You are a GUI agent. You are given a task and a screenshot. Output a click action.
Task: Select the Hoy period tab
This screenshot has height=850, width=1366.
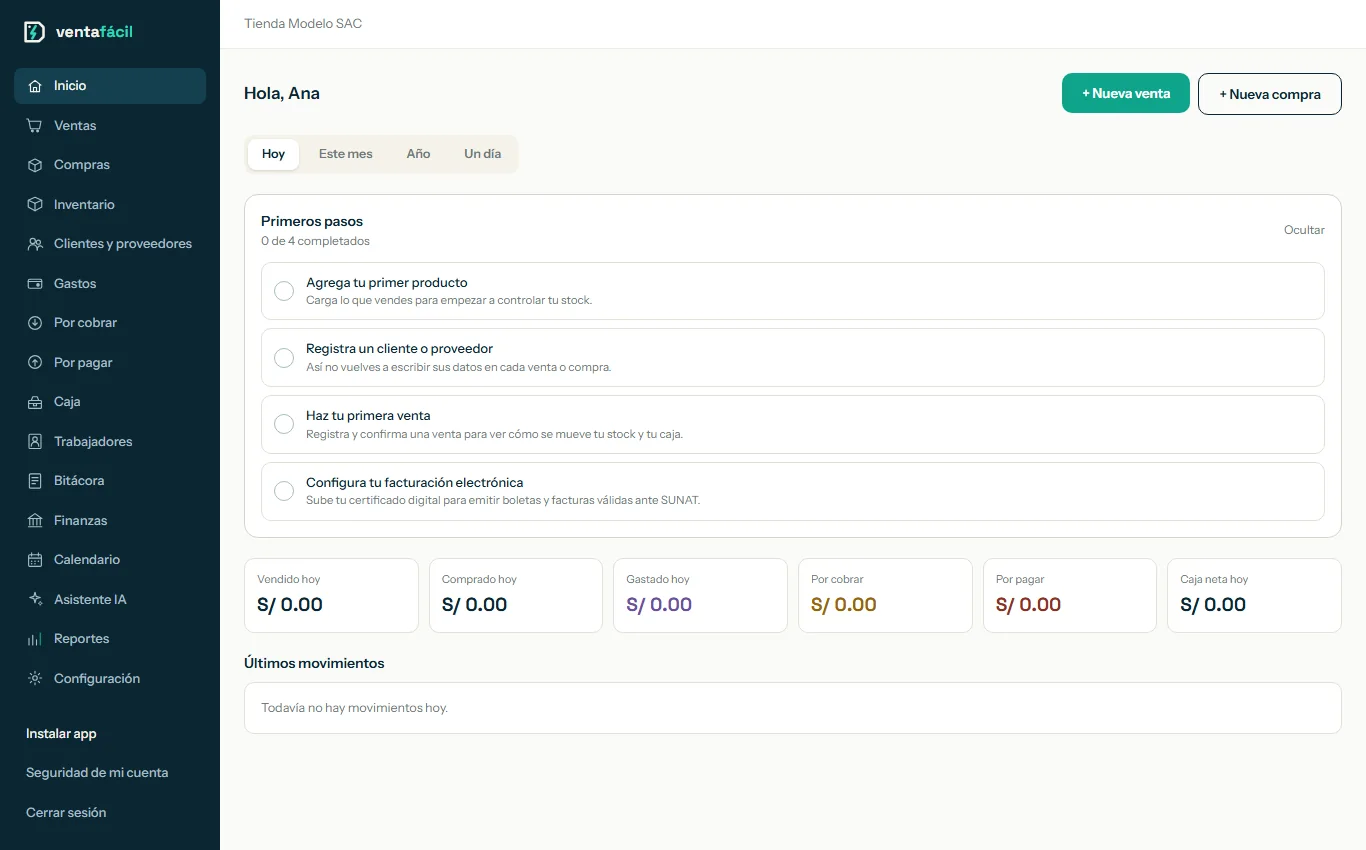pyautogui.click(x=273, y=154)
